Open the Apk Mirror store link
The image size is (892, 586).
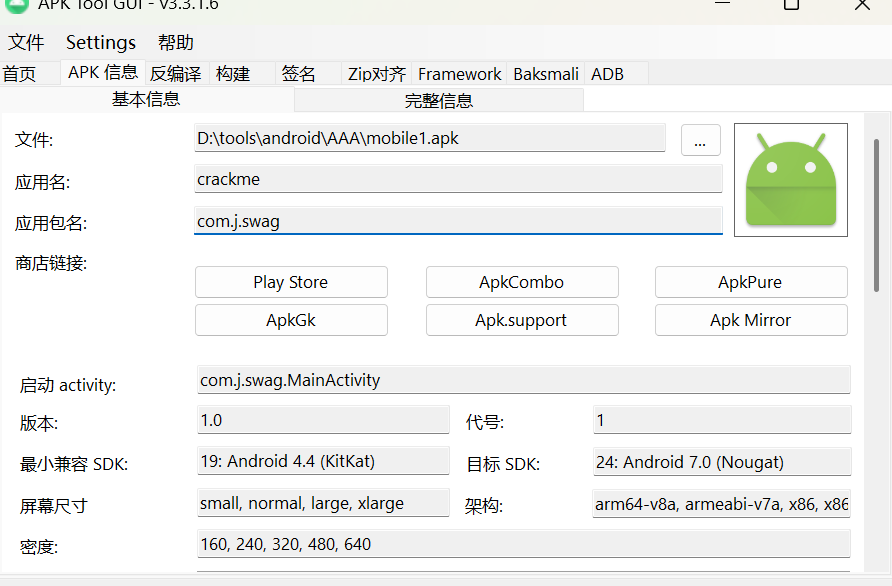tap(750, 320)
